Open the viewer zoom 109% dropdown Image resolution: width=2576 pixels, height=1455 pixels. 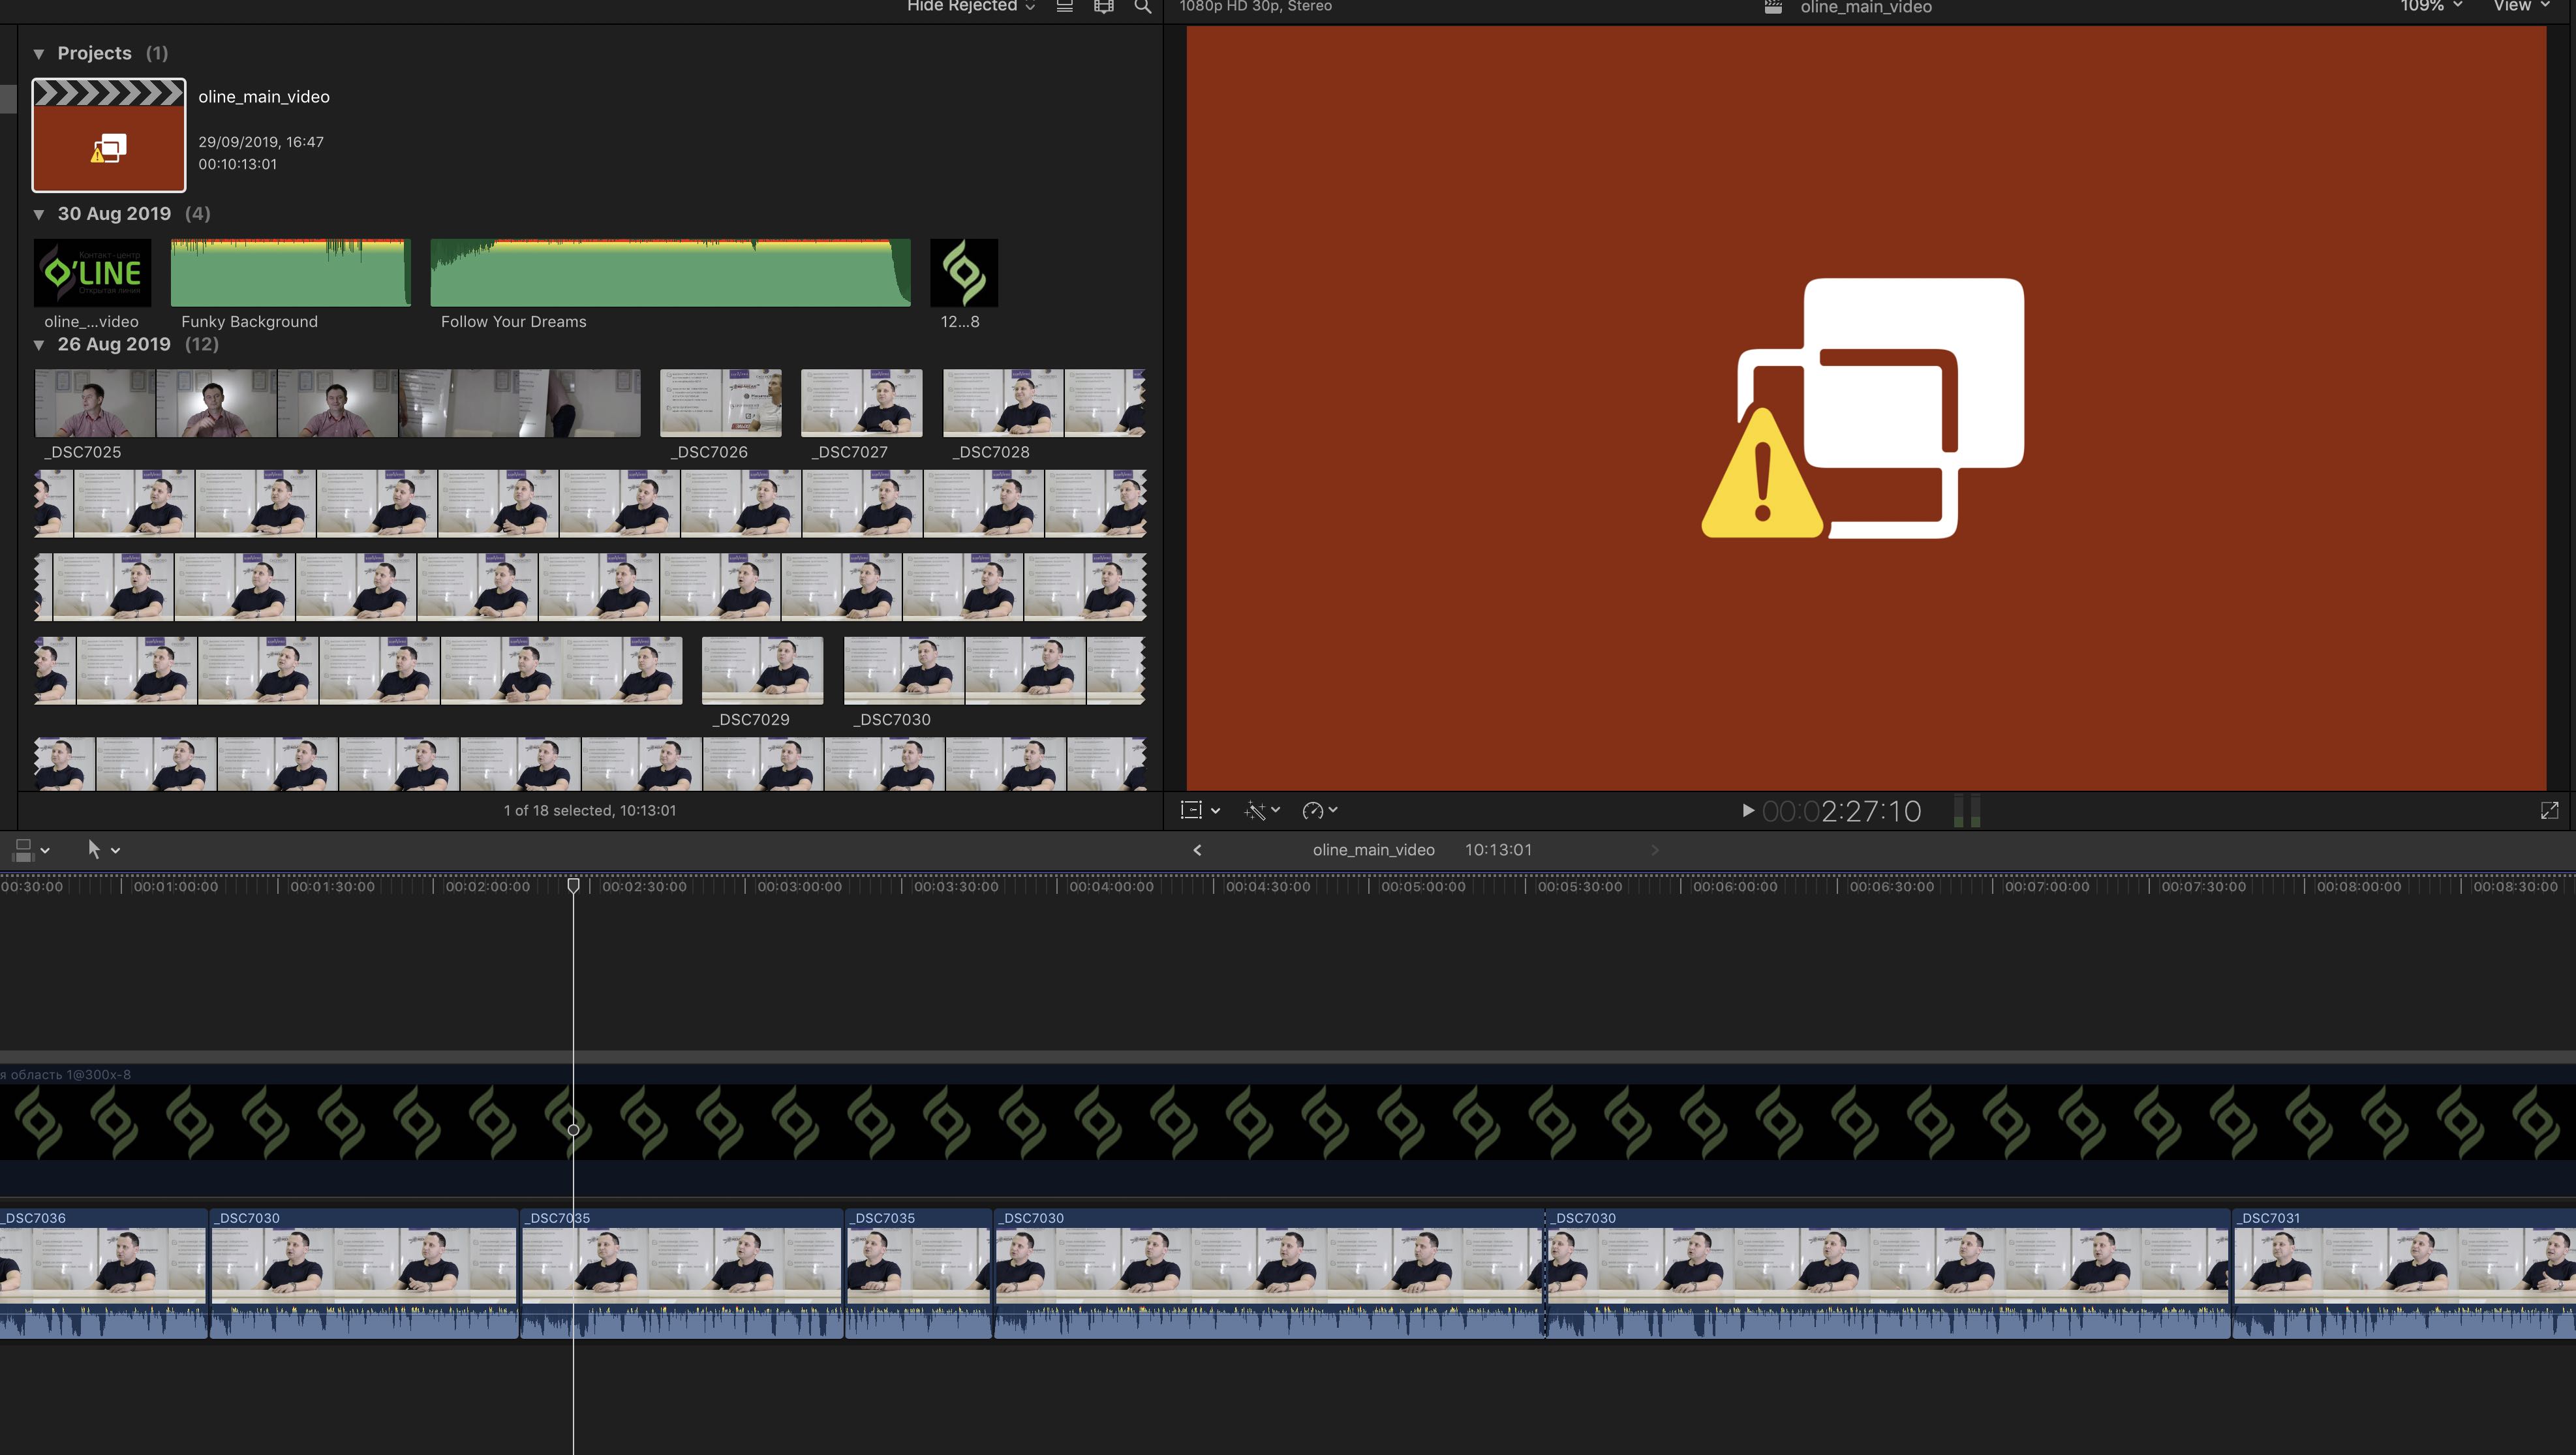click(2431, 6)
